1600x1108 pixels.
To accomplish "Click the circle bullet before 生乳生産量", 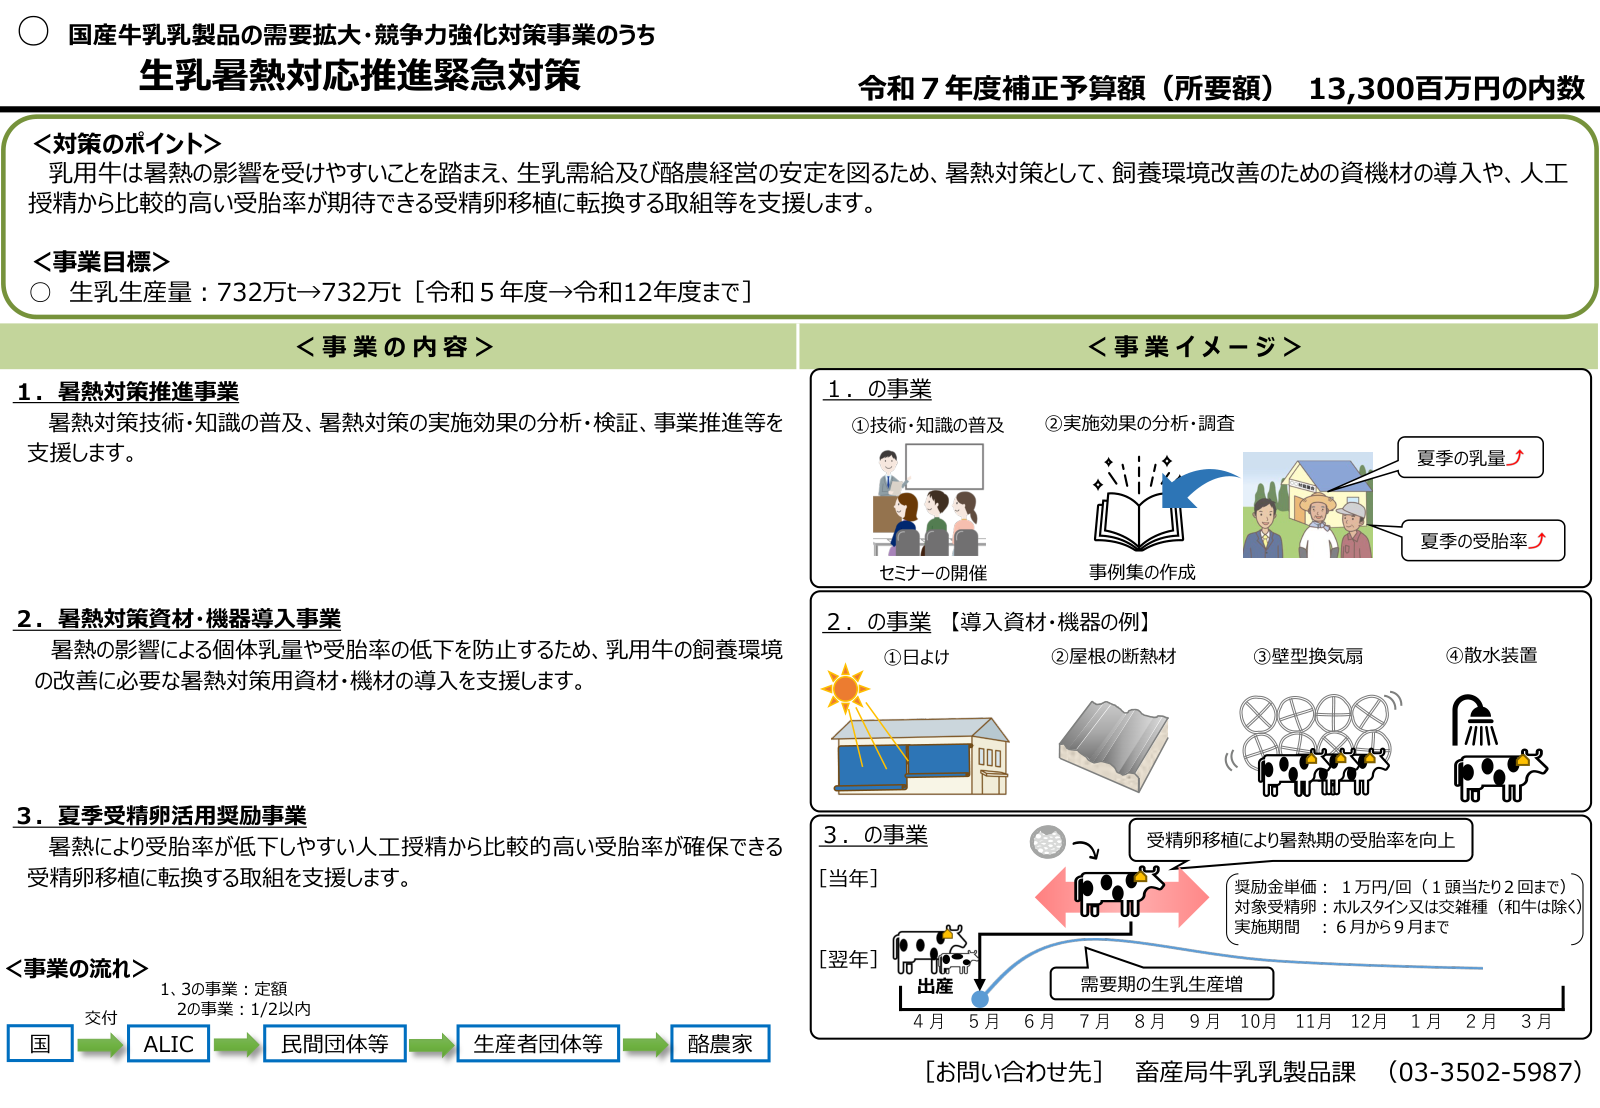I will pos(40,293).
